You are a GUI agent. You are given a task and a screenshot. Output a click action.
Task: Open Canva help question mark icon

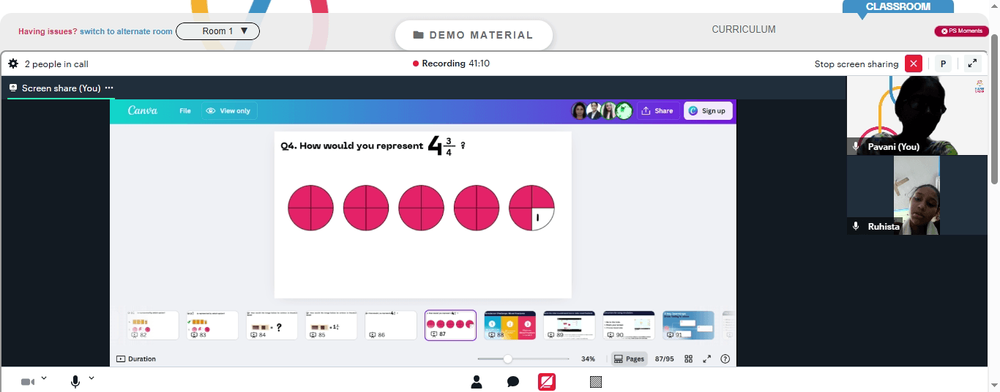point(724,359)
